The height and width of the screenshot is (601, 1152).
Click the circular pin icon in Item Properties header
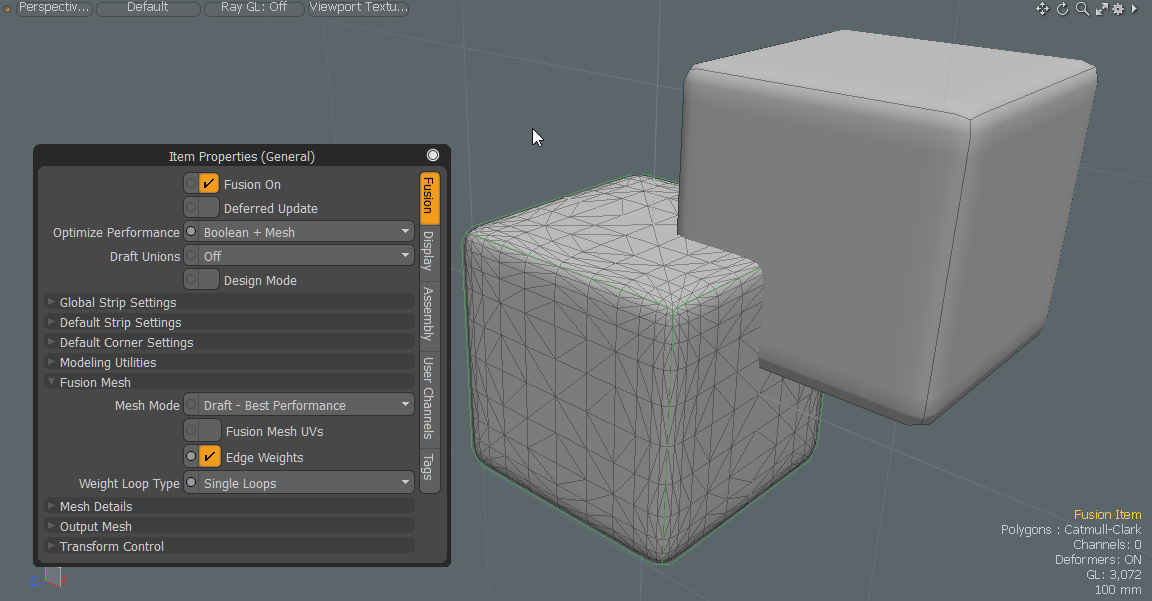pyautogui.click(x=433, y=155)
